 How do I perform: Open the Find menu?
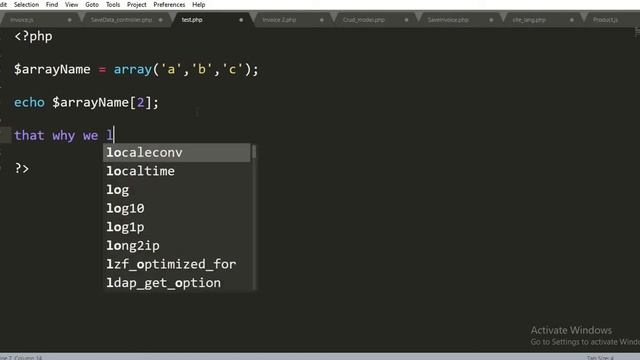pyautogui.click(x=52, y=4)
